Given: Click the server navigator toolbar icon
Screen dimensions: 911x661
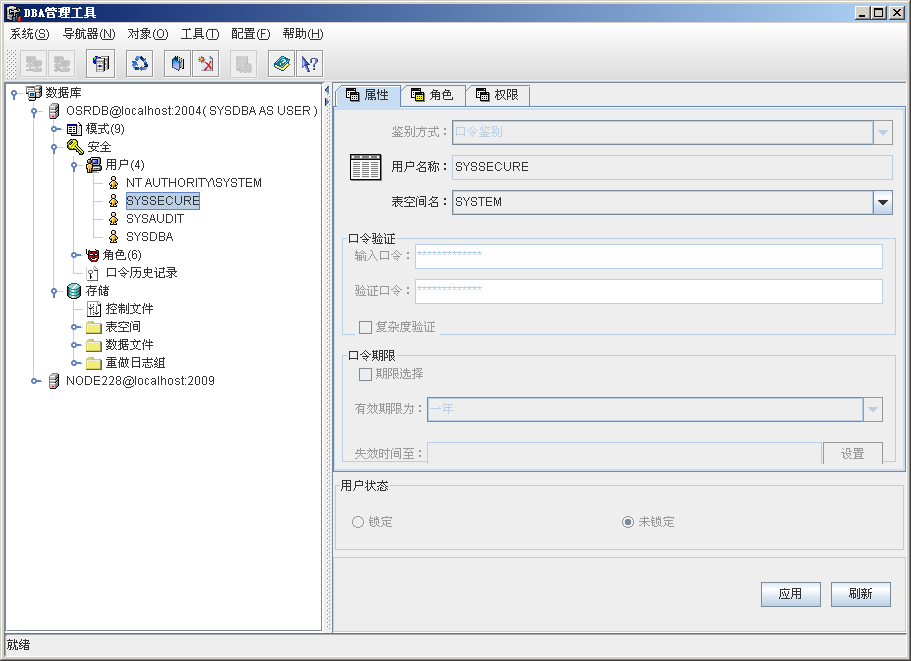Looking at the screenshot, I should (x=101, y=64).
